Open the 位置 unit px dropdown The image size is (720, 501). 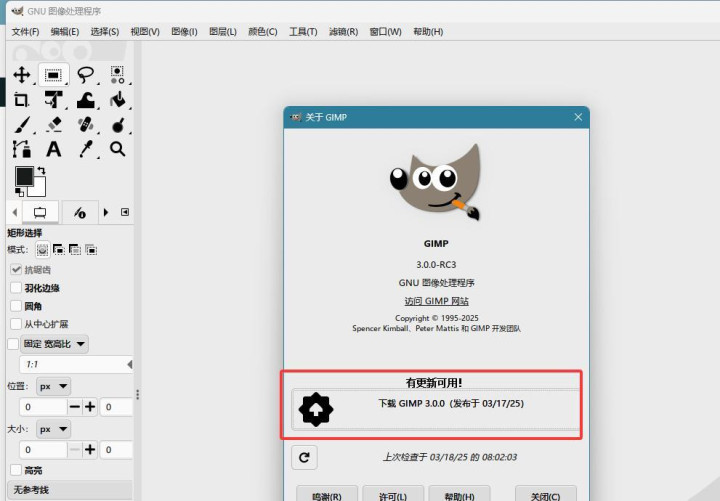[53, 387]
